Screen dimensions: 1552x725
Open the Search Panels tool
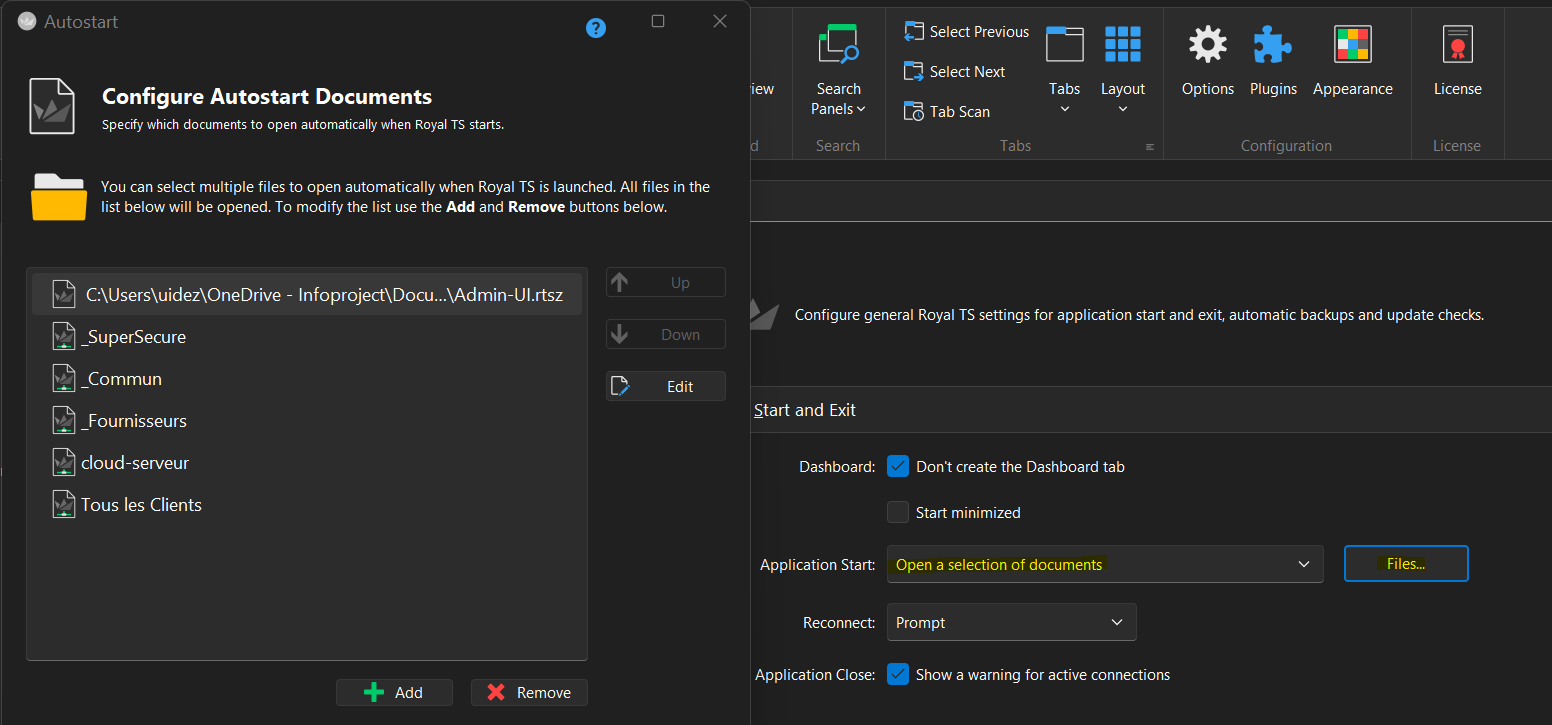[x=838, y=68]
